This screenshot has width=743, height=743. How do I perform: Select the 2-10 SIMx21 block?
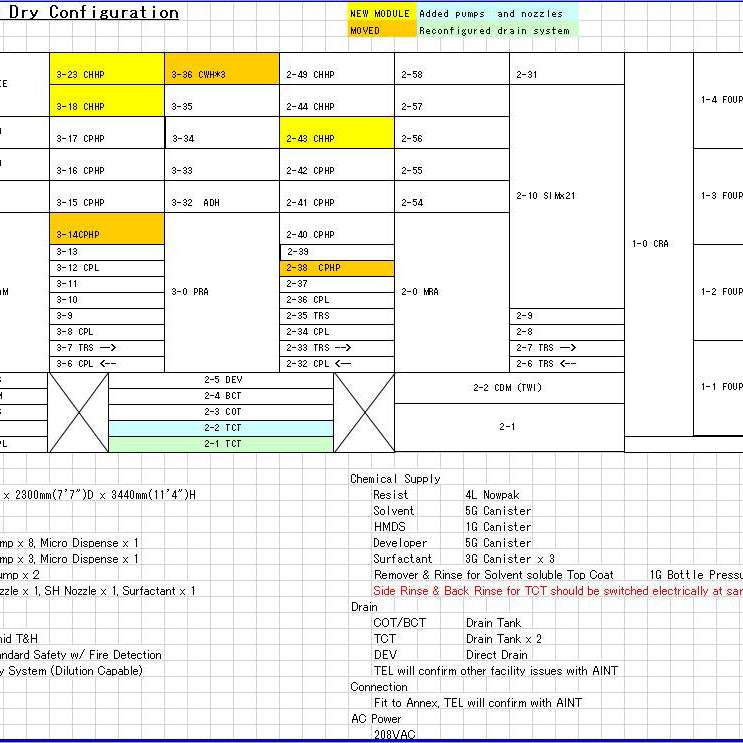[x=567, y=196]
